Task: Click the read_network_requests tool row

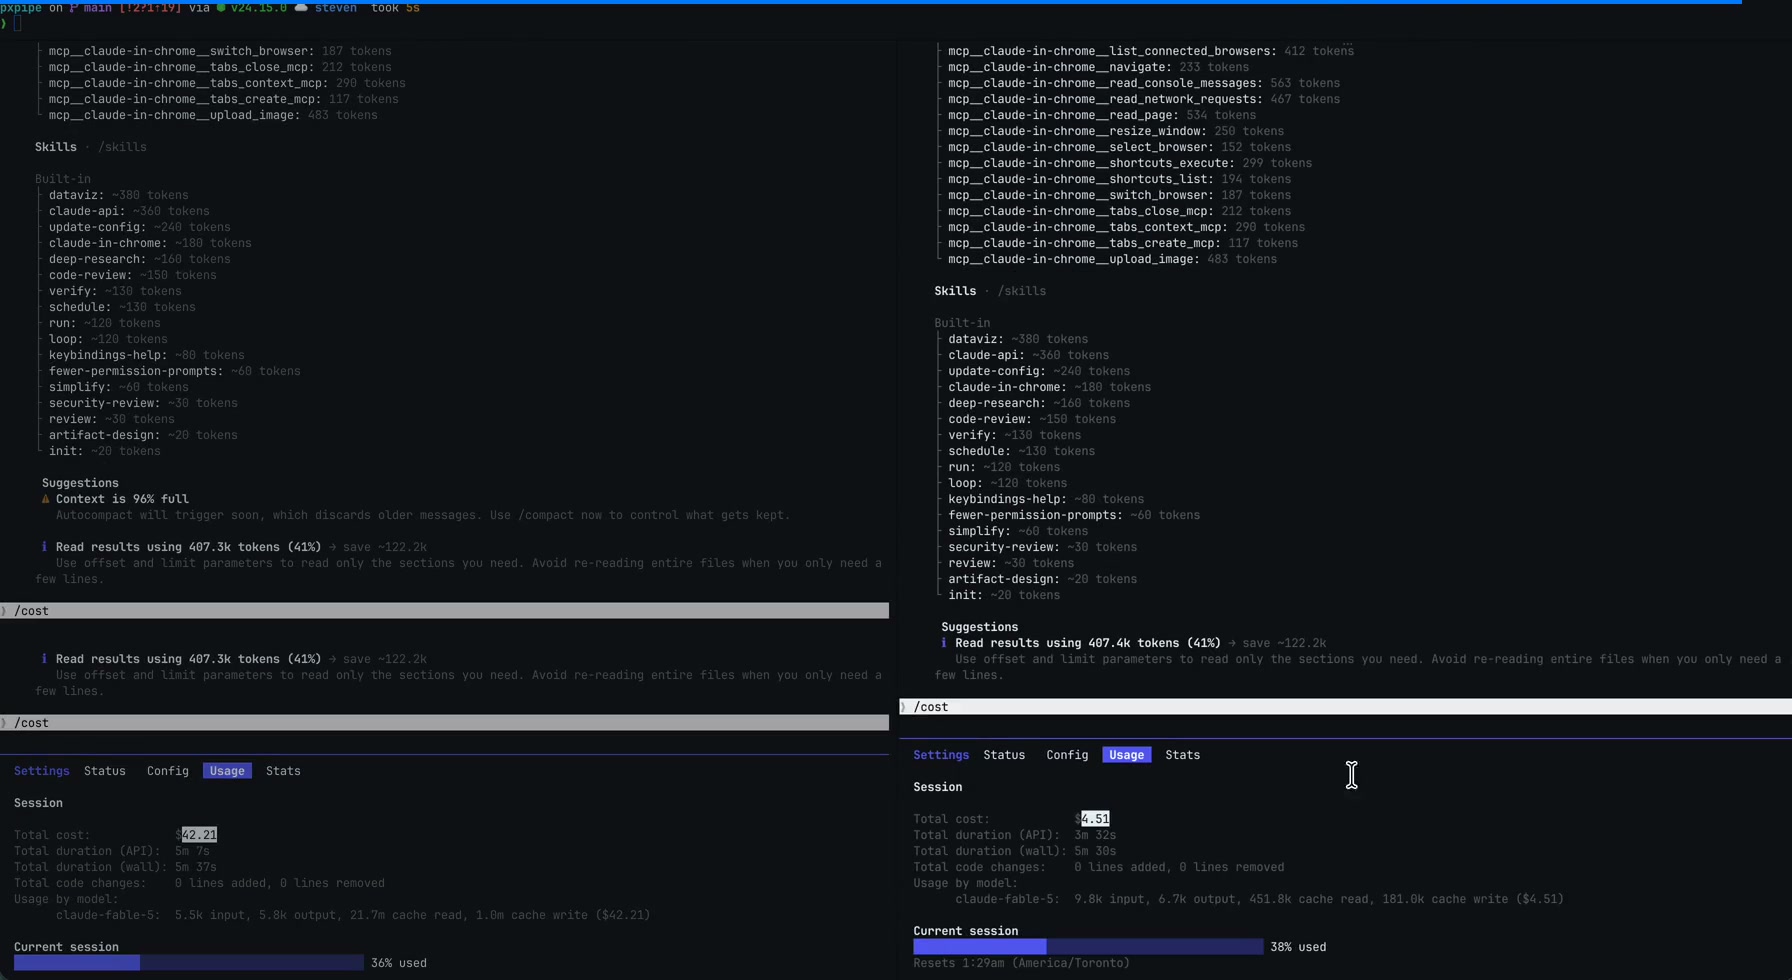Action: click(1144, 99)
